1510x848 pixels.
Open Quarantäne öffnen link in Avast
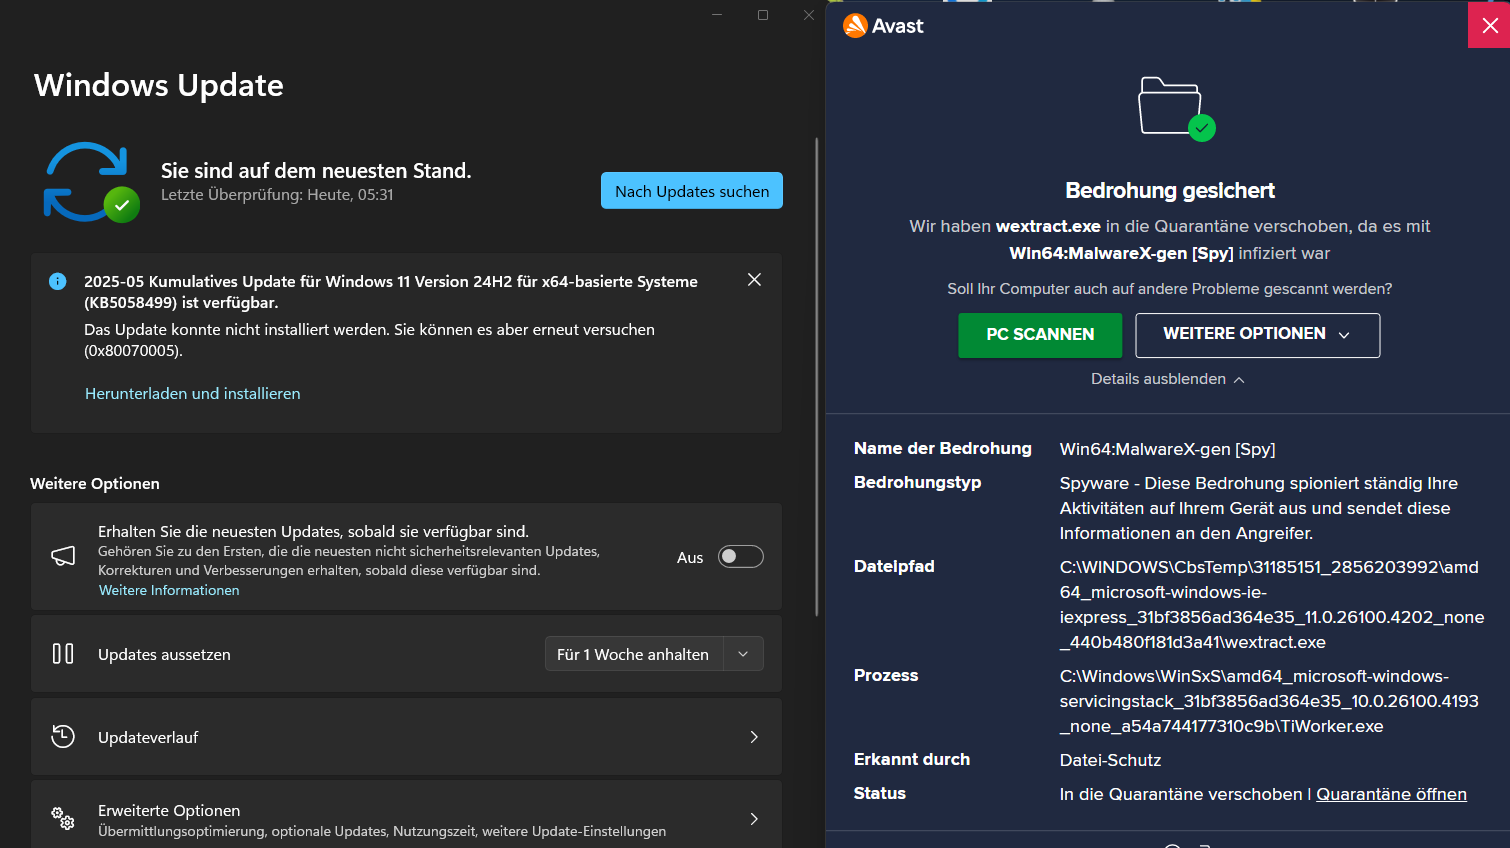pyautogui.click(x=1391, y=794)
